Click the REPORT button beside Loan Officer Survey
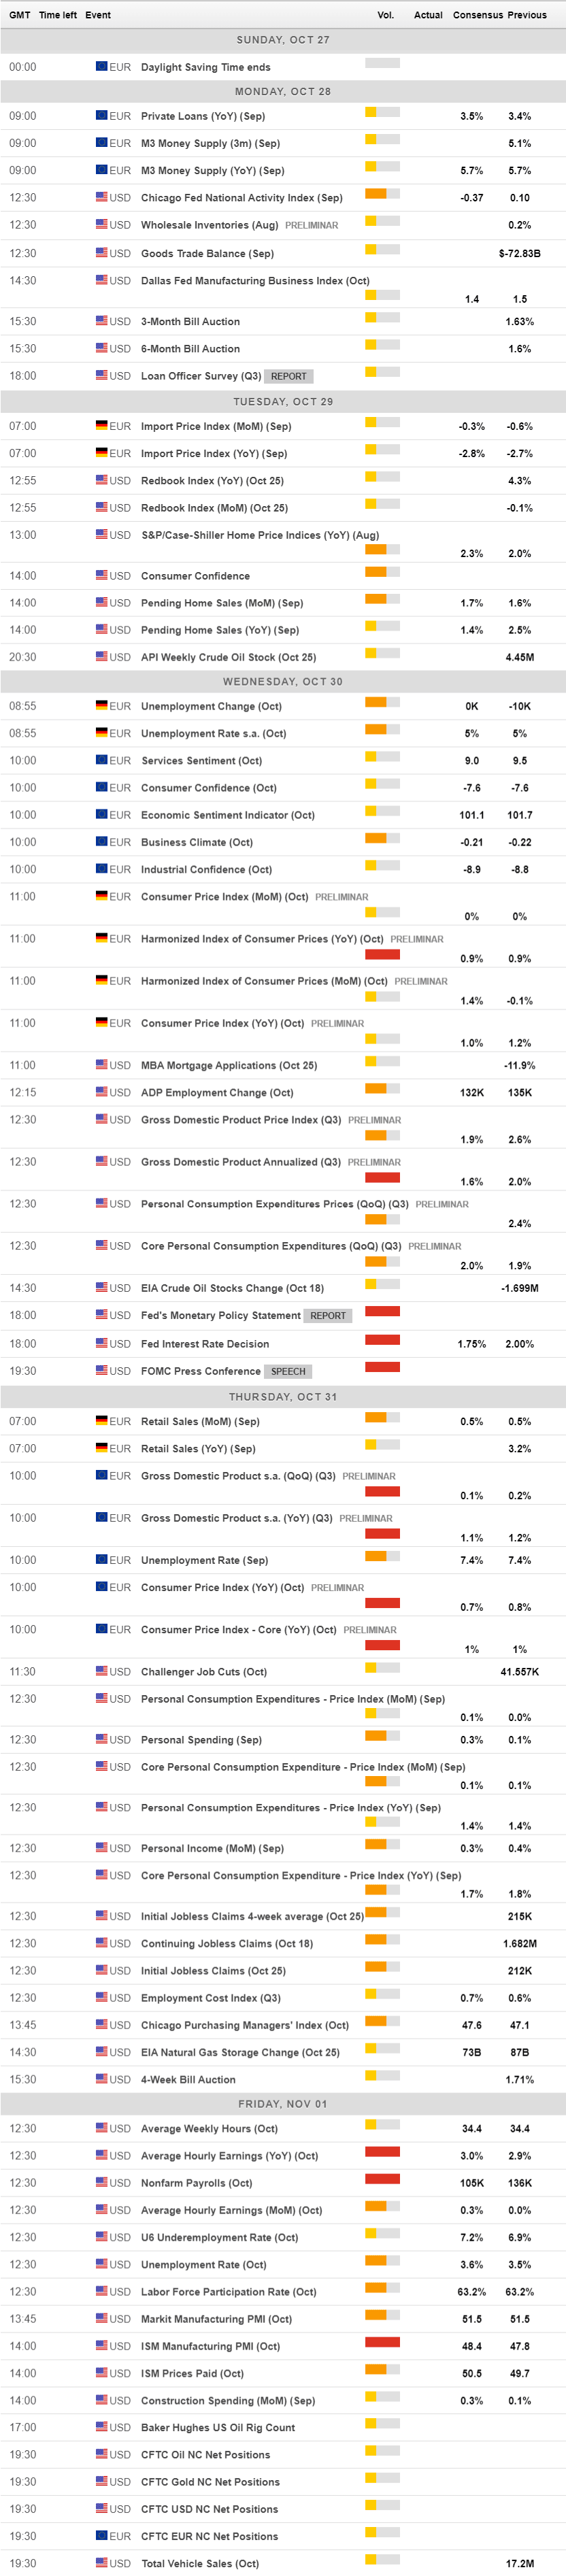The height and width of the screenshot is (2576, 566). click(289, 377)
